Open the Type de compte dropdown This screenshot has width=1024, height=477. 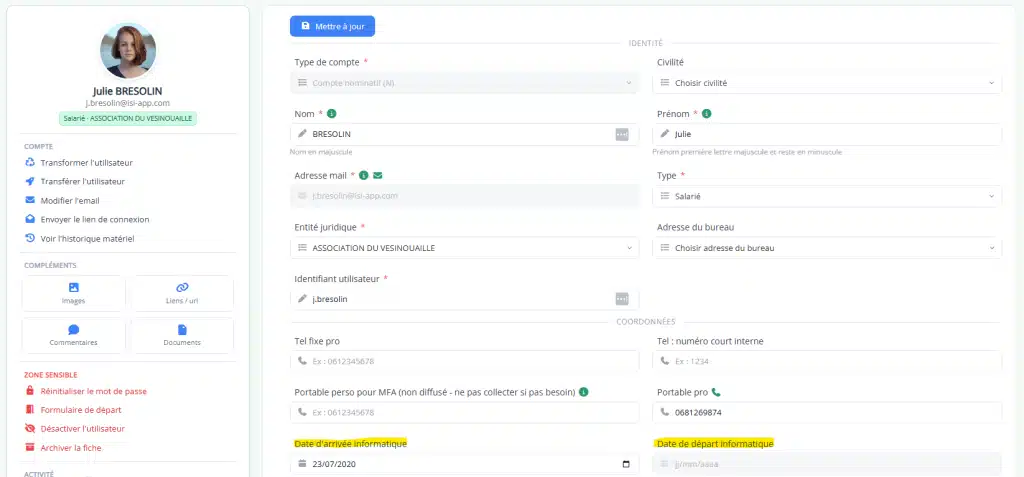(464, 83)
